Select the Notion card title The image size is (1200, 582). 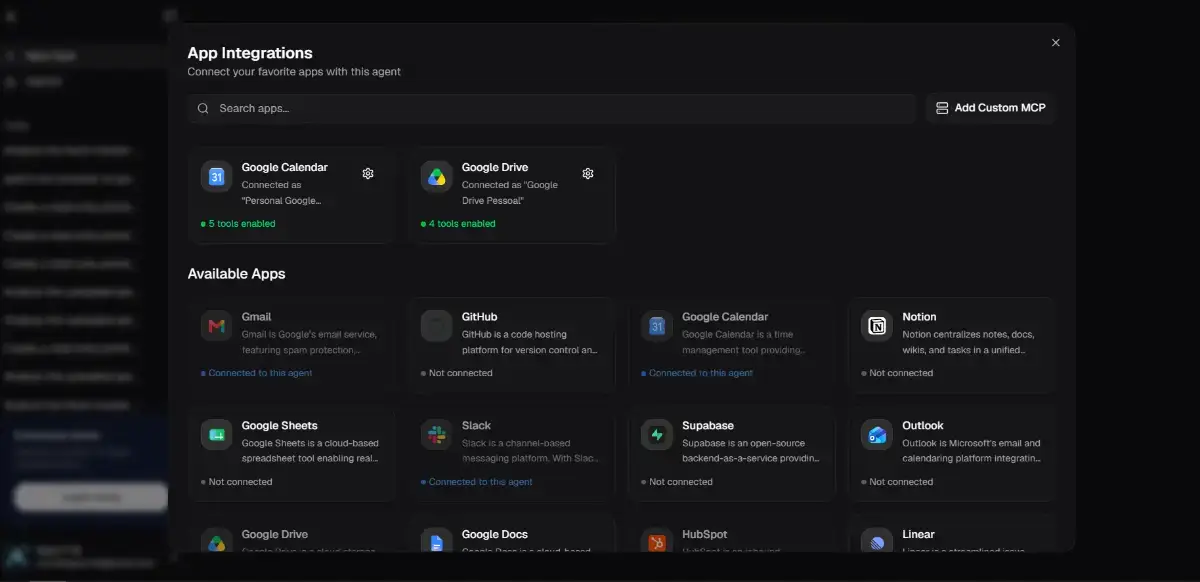(919, 317)
